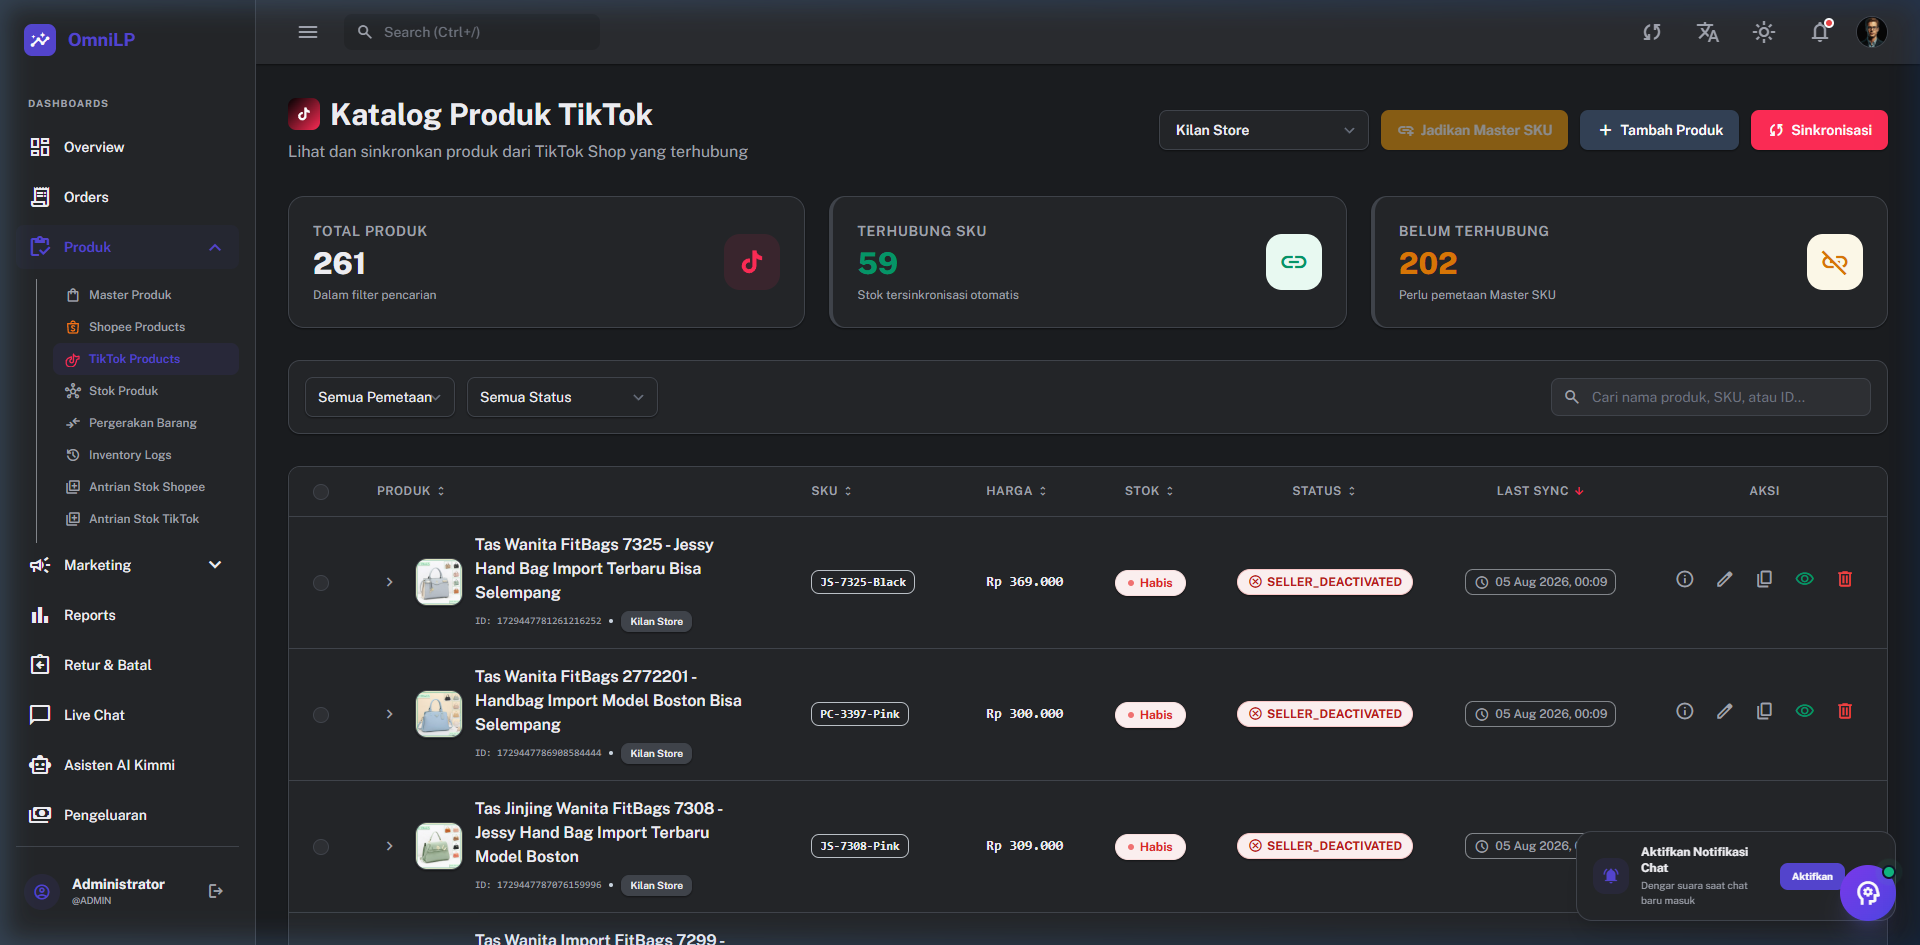Open Retur & Batal in the sidebar
Screen dimensions: 1920x945
pyautogui.click(x=127, y=665)
